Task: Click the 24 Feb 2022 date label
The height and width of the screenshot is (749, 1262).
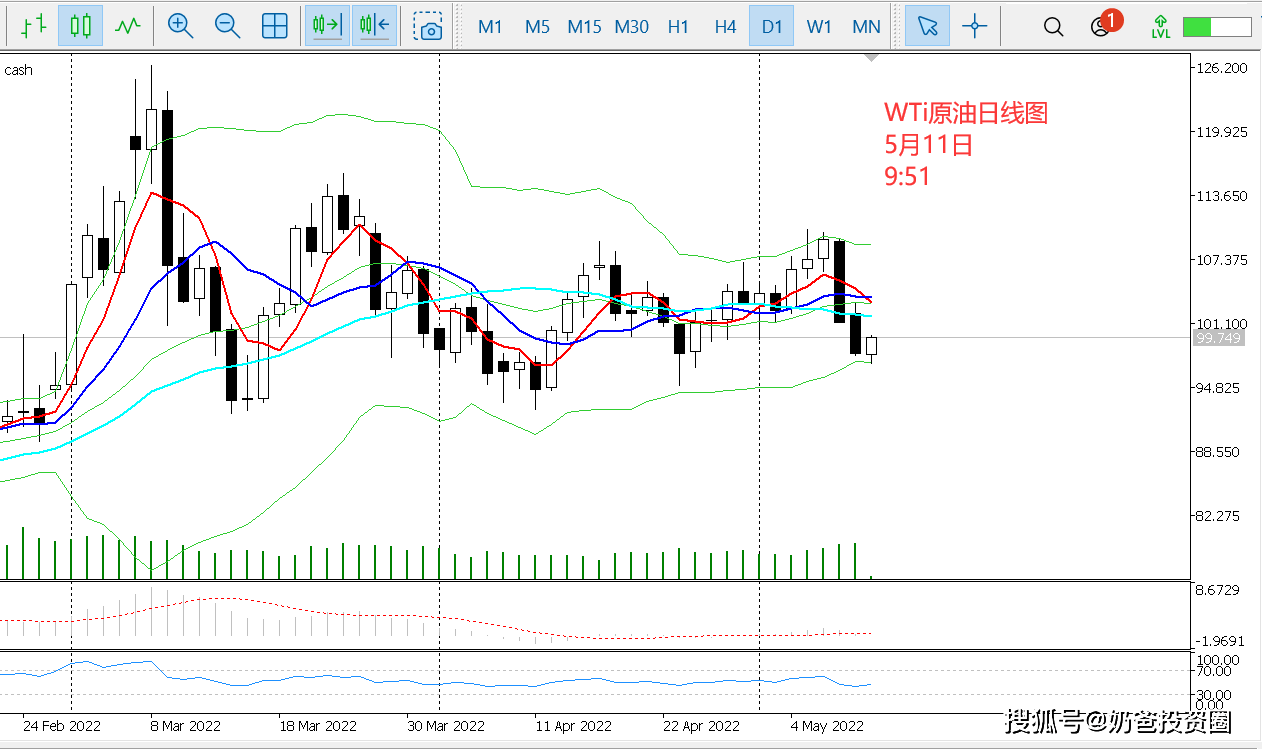Action: [62, 726]
